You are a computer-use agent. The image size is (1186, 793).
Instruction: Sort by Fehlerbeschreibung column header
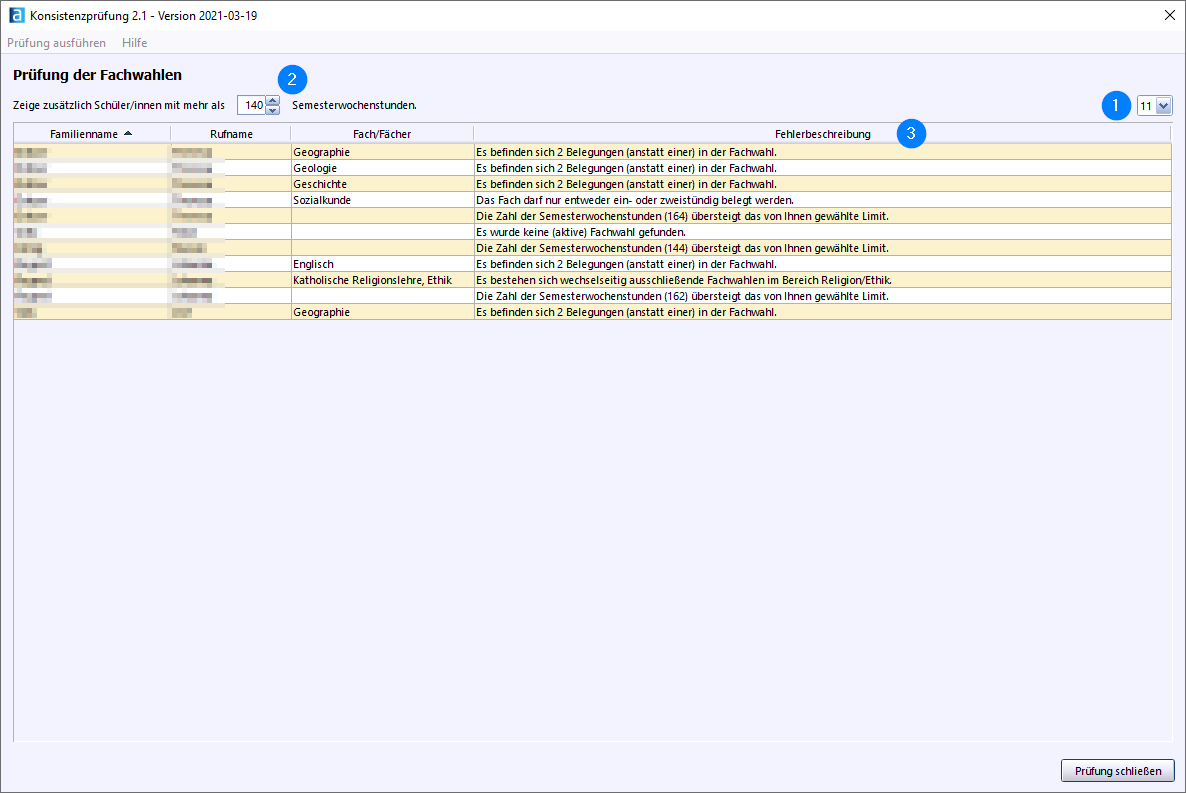[822, 134]
